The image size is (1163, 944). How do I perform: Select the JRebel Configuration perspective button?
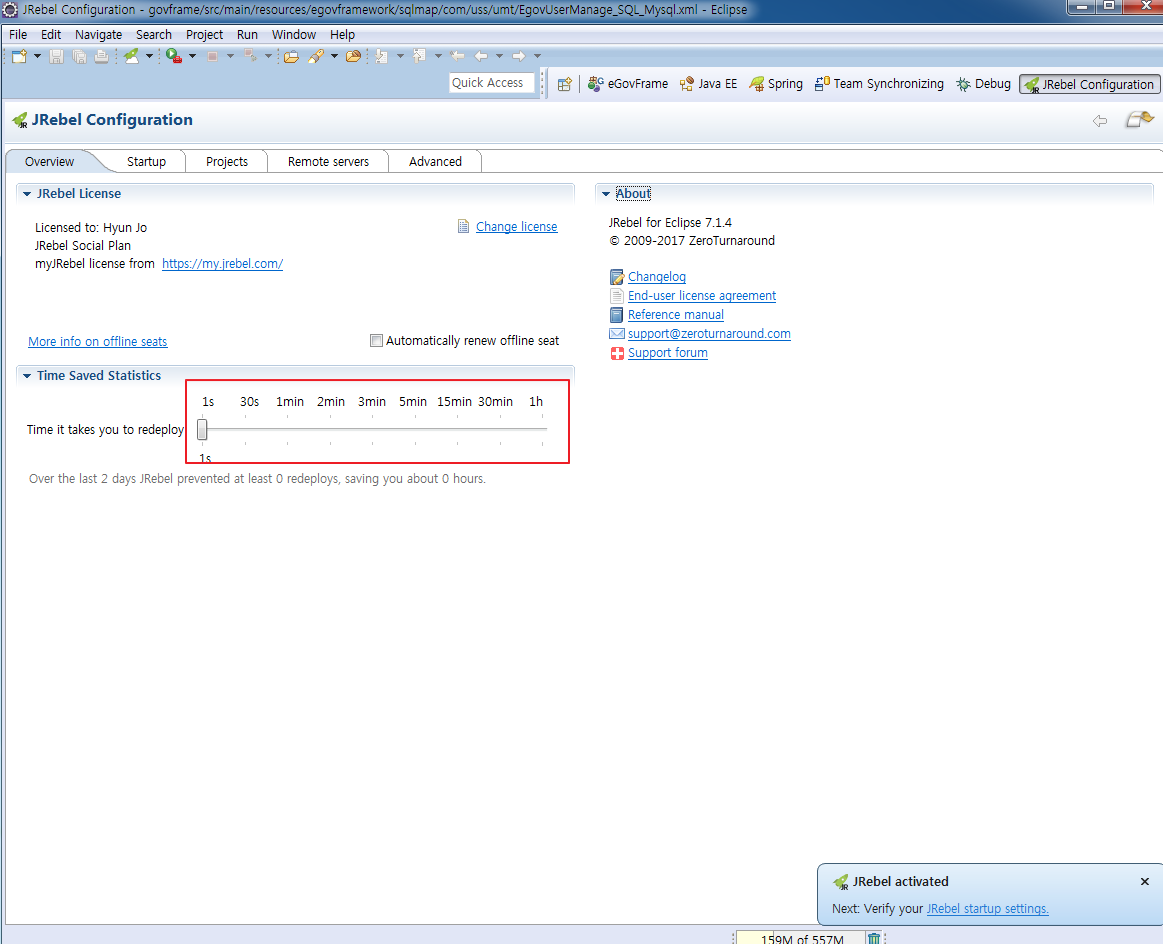(1089, 85)
